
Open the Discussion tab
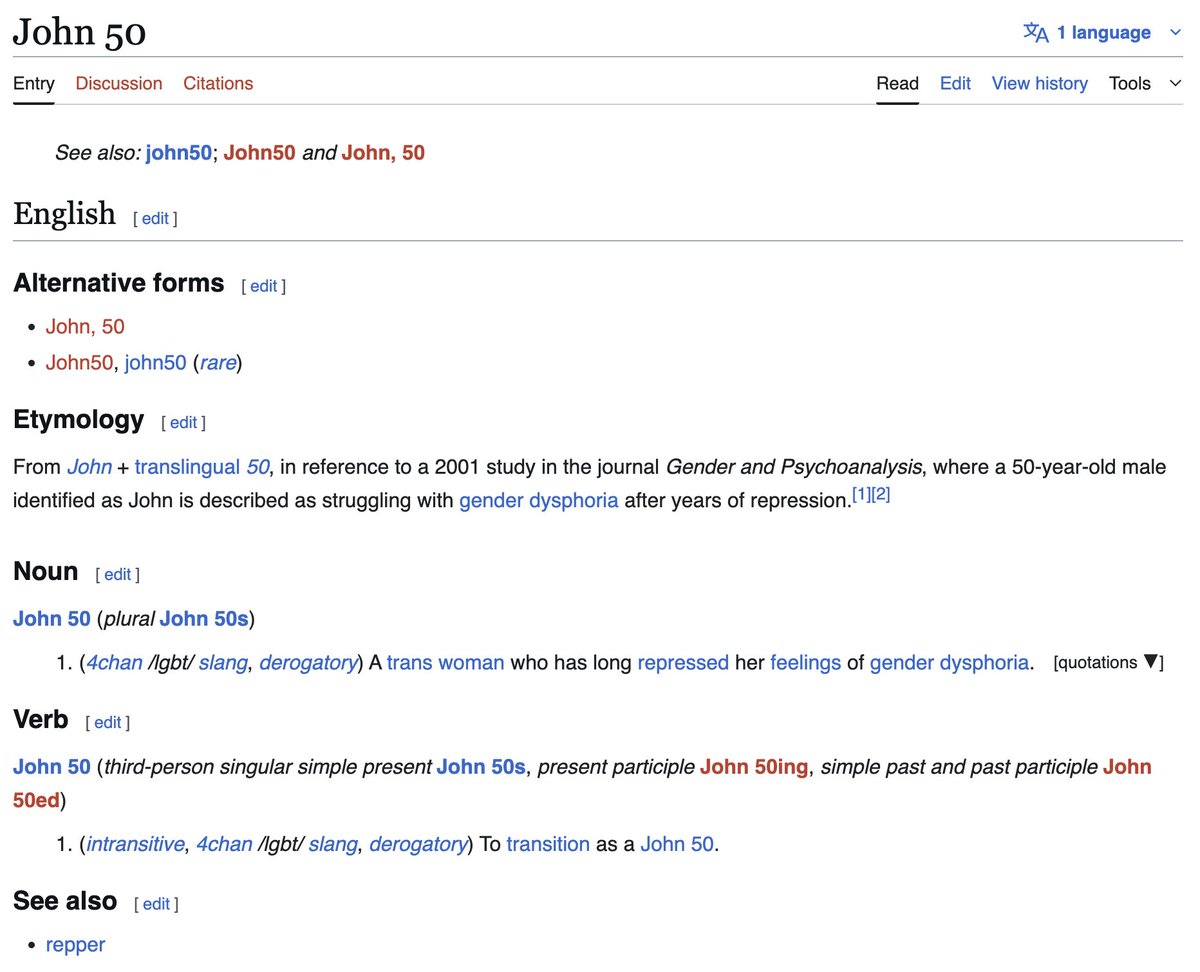tap(119, 84)
